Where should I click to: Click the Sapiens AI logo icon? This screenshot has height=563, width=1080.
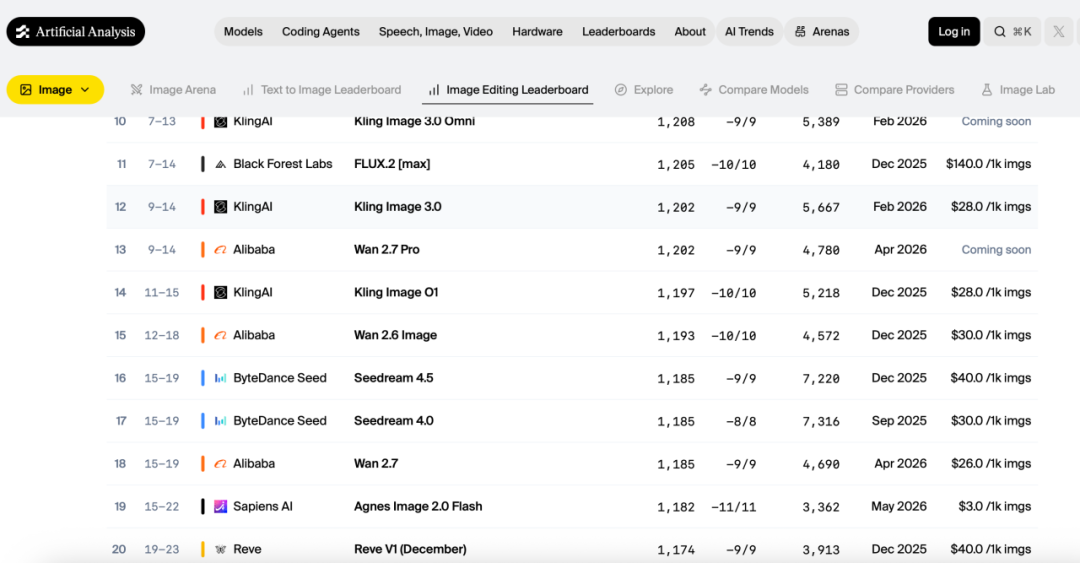click(x=220, y=506)
